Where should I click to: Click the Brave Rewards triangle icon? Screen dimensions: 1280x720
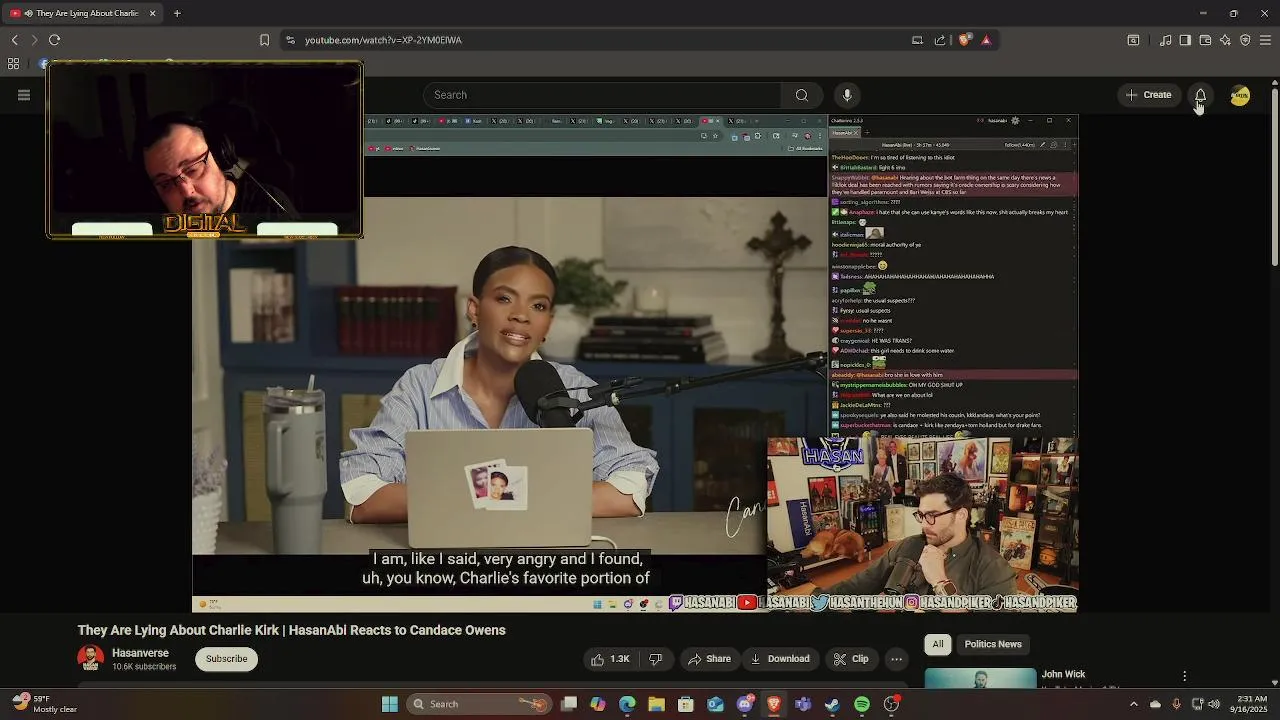point(986,40)
